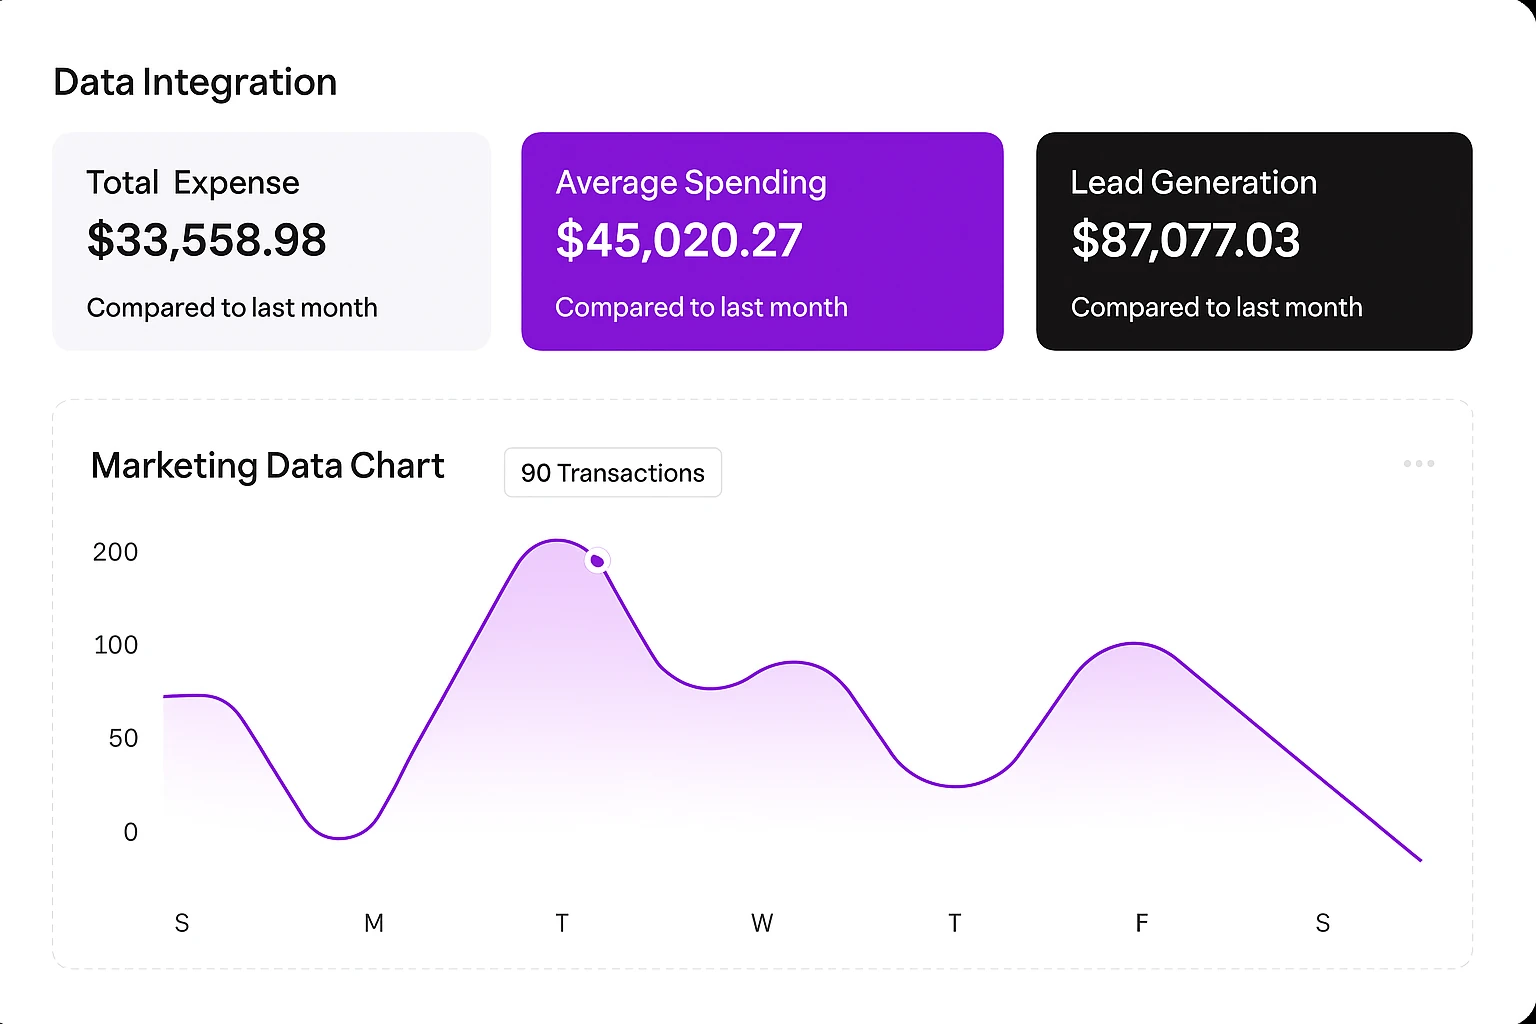Image resolution: width=1536 pixels, height=1024 pixels.
Task: Select the 100 gridline label on the chart
Action: (x=116, y=645)
